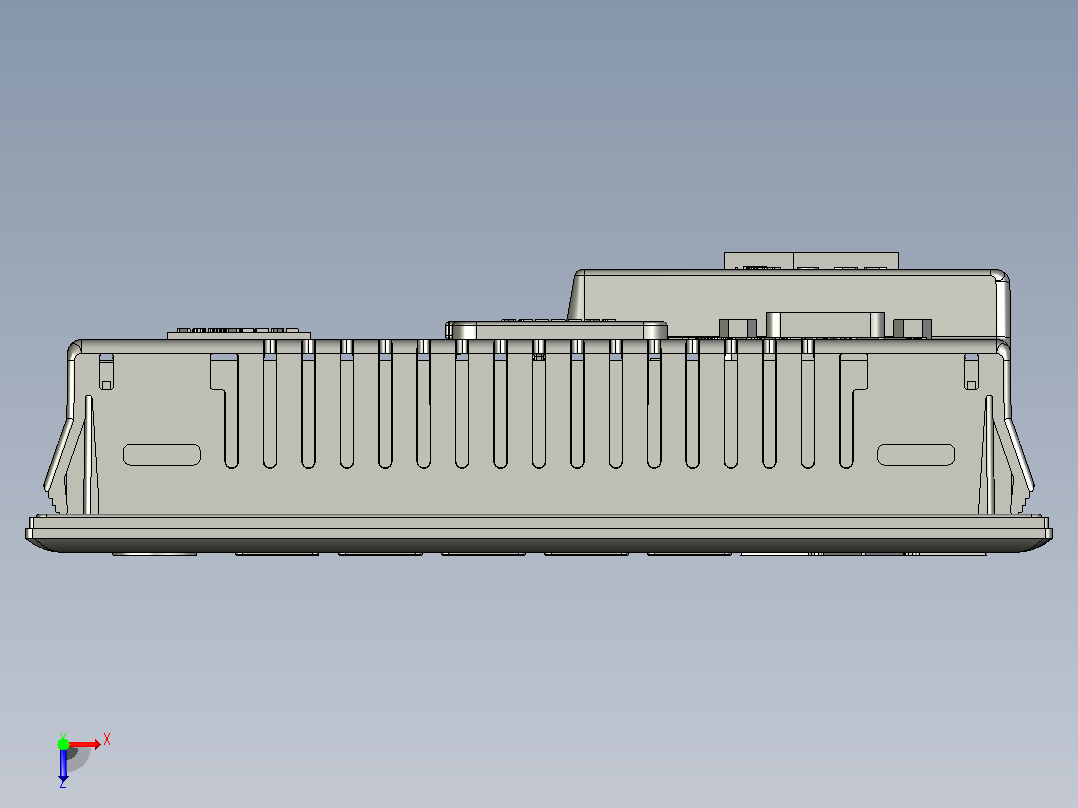Click the blue Z axis arrow of the triad
Image resolution: width=1078 pixels, height=808 pixels.
(63, 765)
